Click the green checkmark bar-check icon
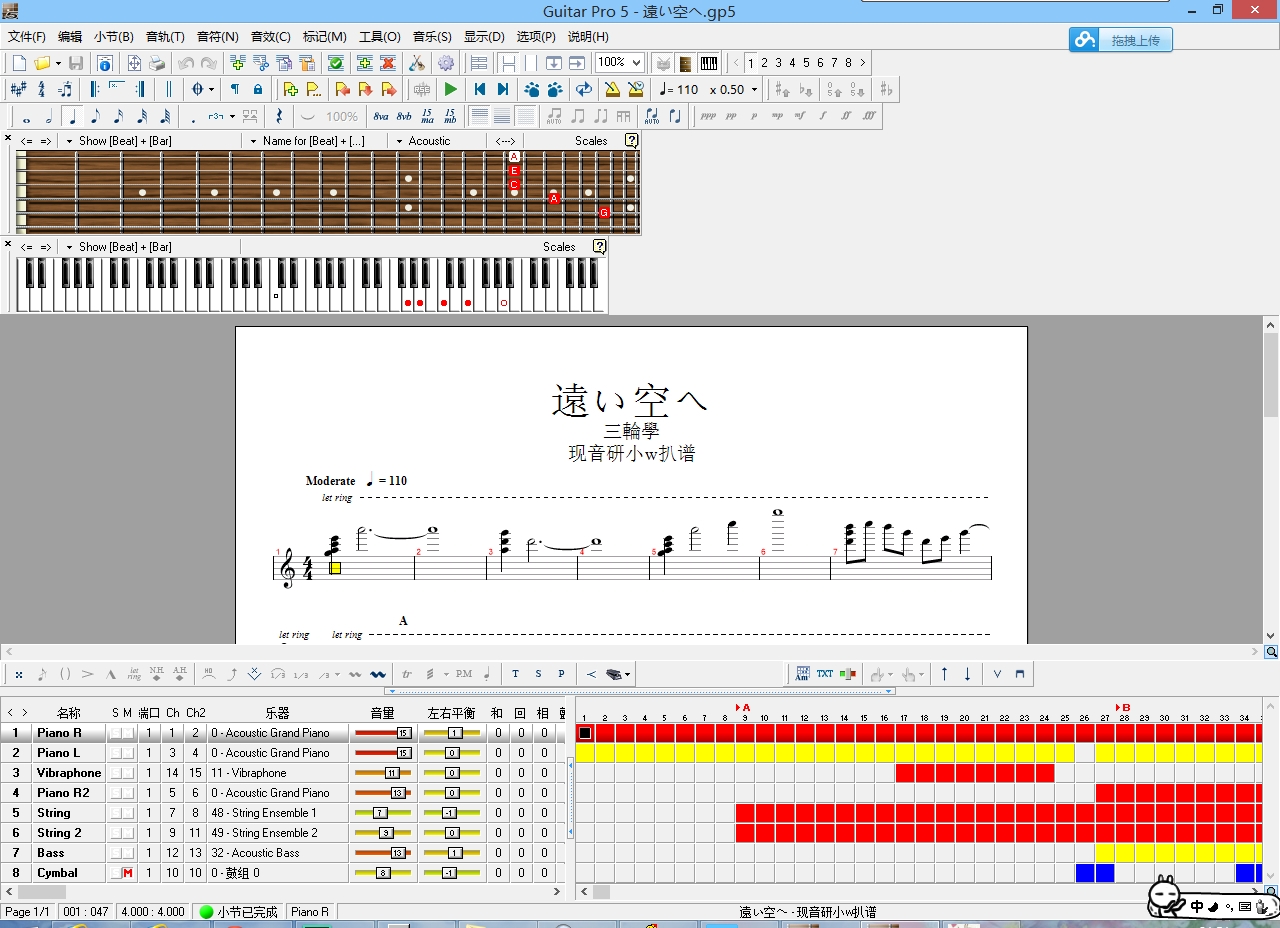The width and height of the screenshot is (1280, 928). coord(336,63)
